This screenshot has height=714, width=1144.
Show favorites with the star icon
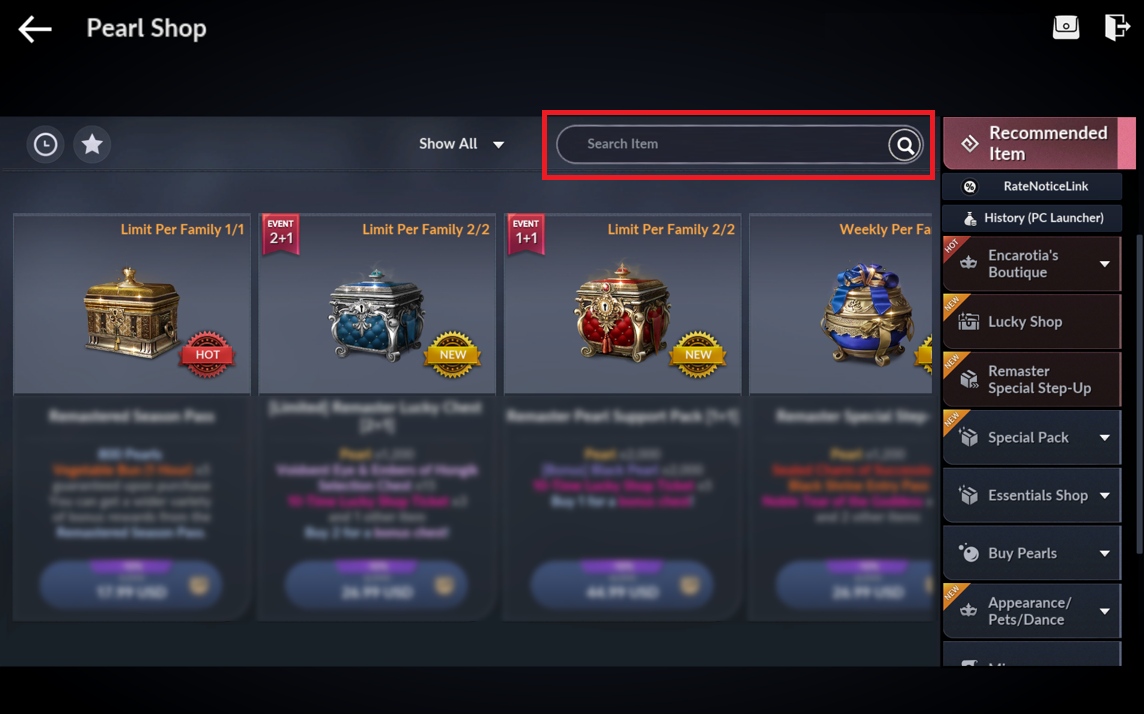(x=92, y=144)
